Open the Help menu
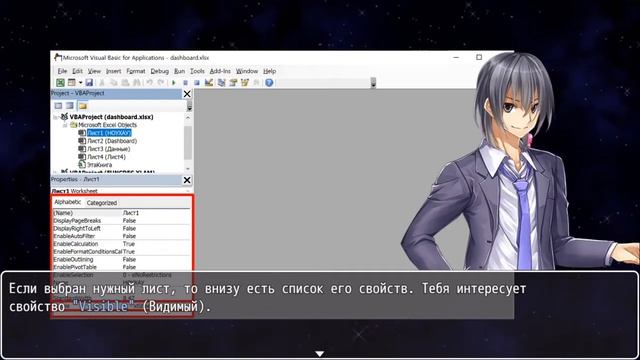The width and height of the screenshot is (640, 360). click(x=269, y=71)
